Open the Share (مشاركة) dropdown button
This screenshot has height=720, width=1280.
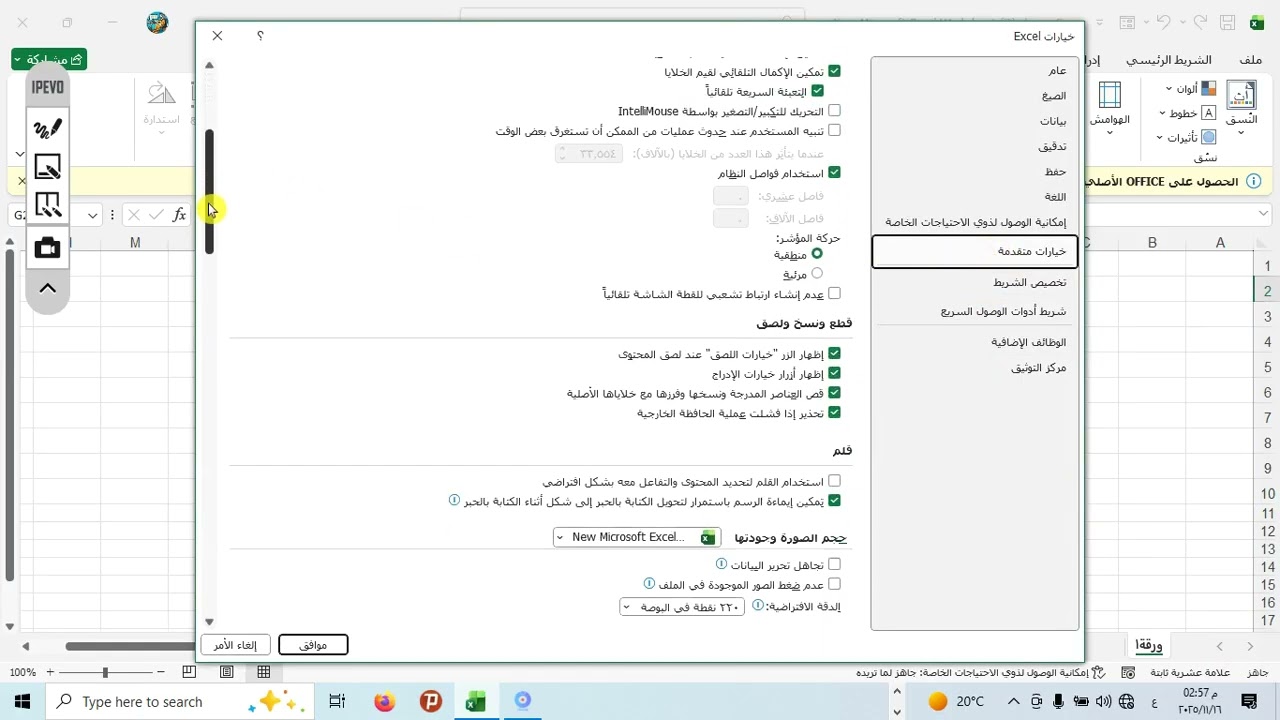(49, 60)
